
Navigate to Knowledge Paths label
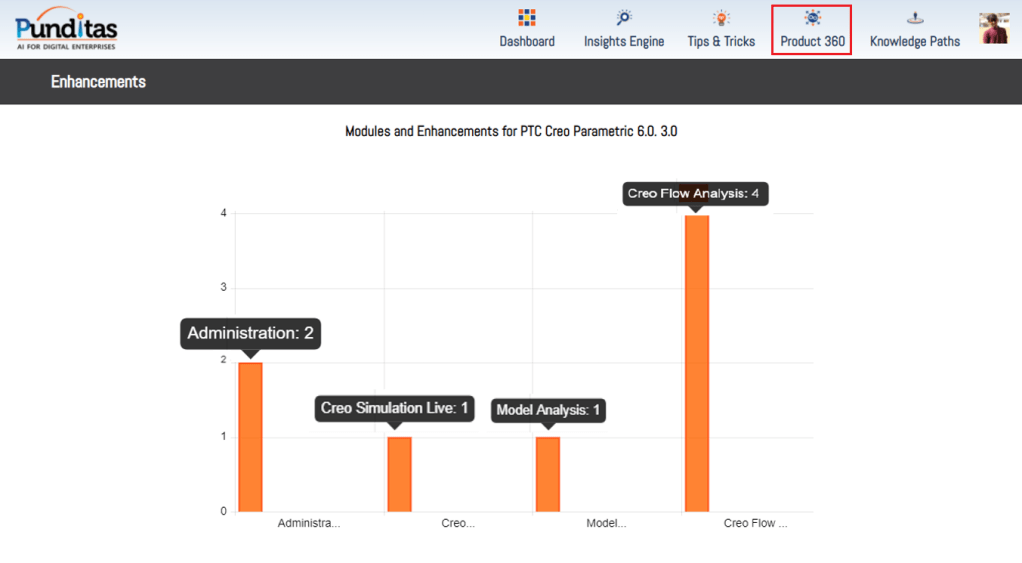[x=914, y=41]
